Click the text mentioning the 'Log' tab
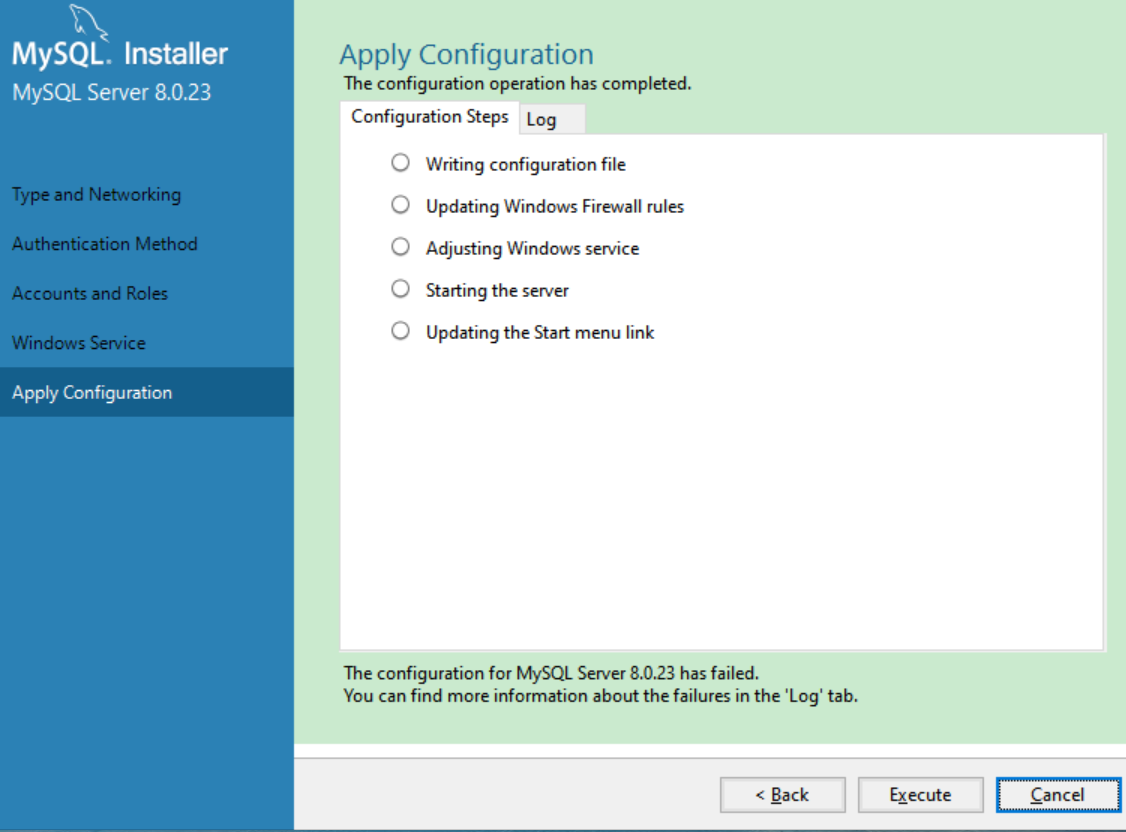1126x832 pixels. coord(600,696)
